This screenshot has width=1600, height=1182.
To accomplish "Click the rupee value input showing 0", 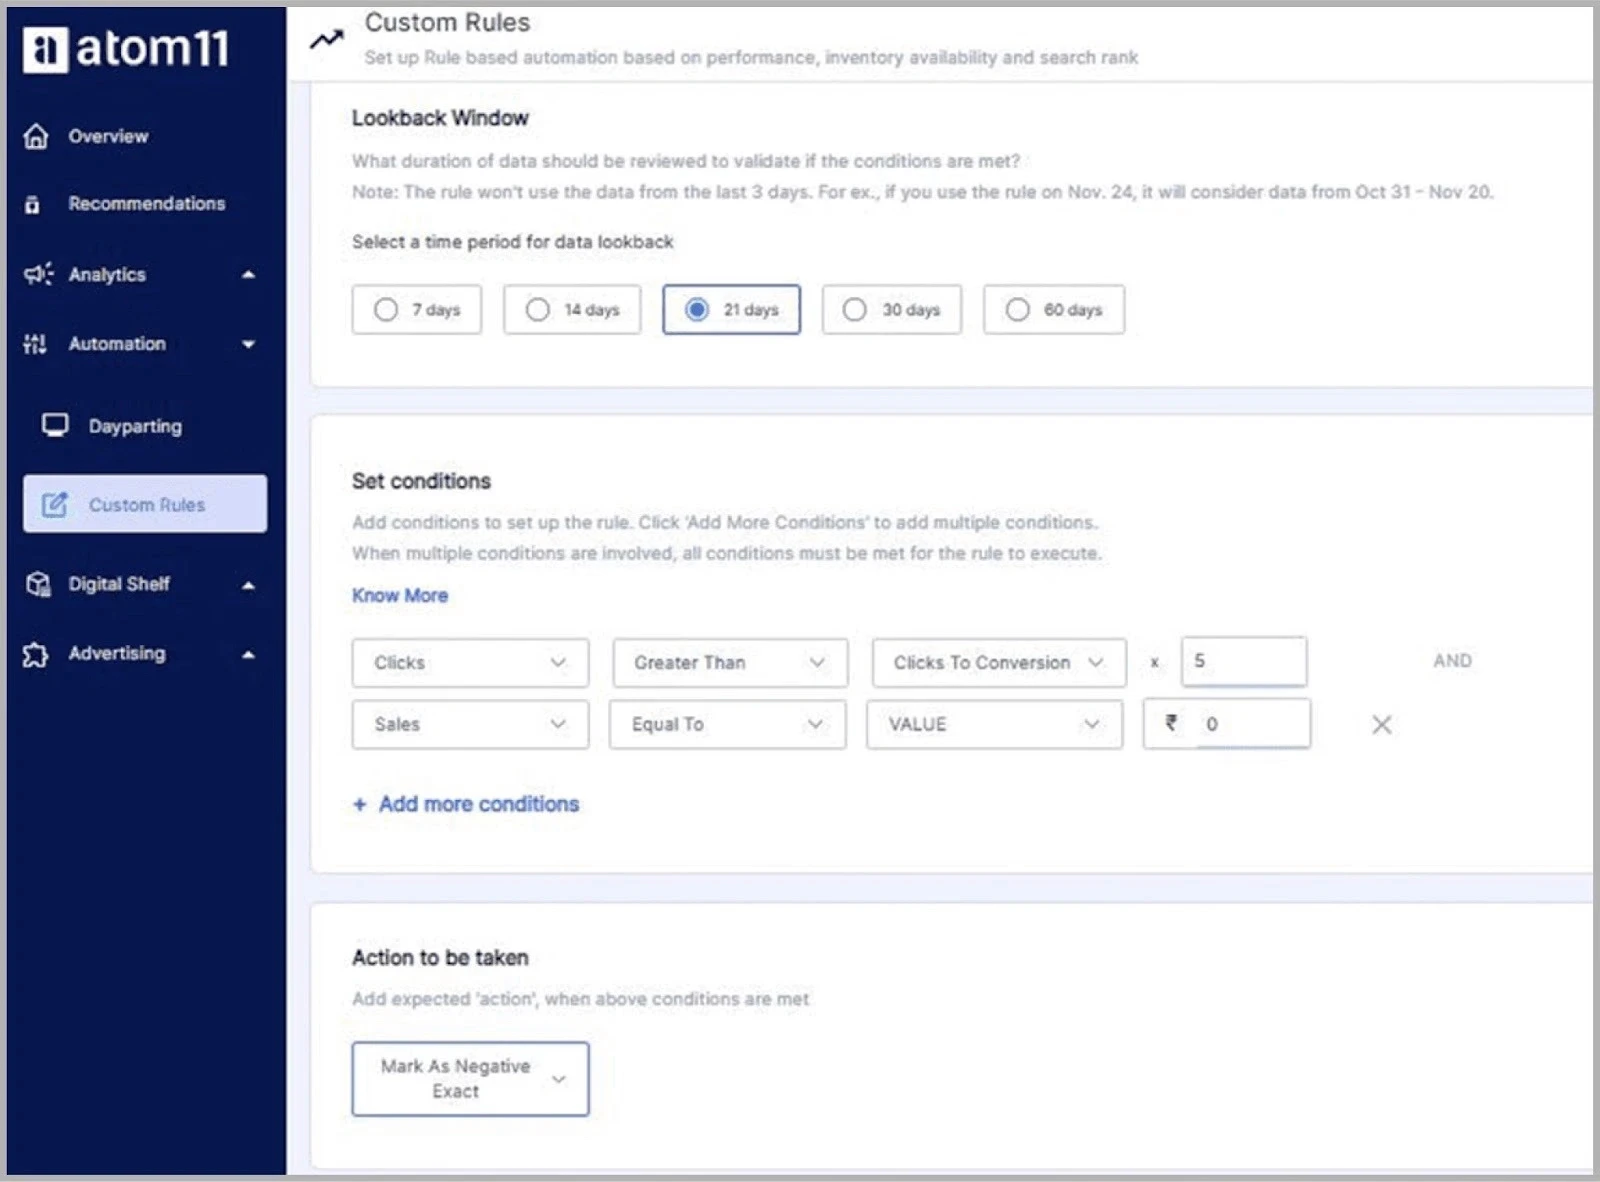I will (x=1227, y=724).
